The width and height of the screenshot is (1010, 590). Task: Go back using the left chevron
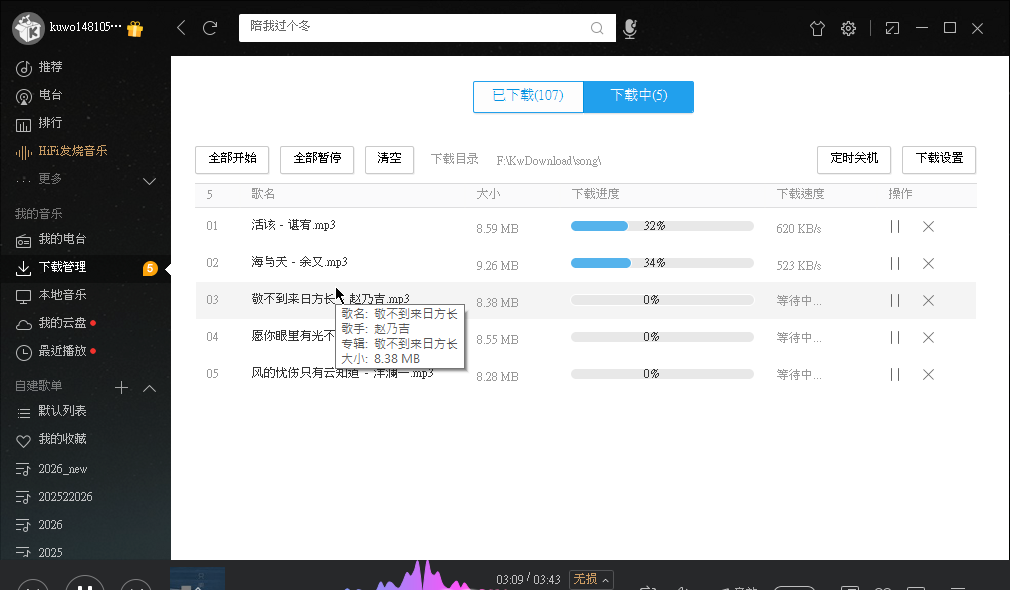tap(181, 28)
